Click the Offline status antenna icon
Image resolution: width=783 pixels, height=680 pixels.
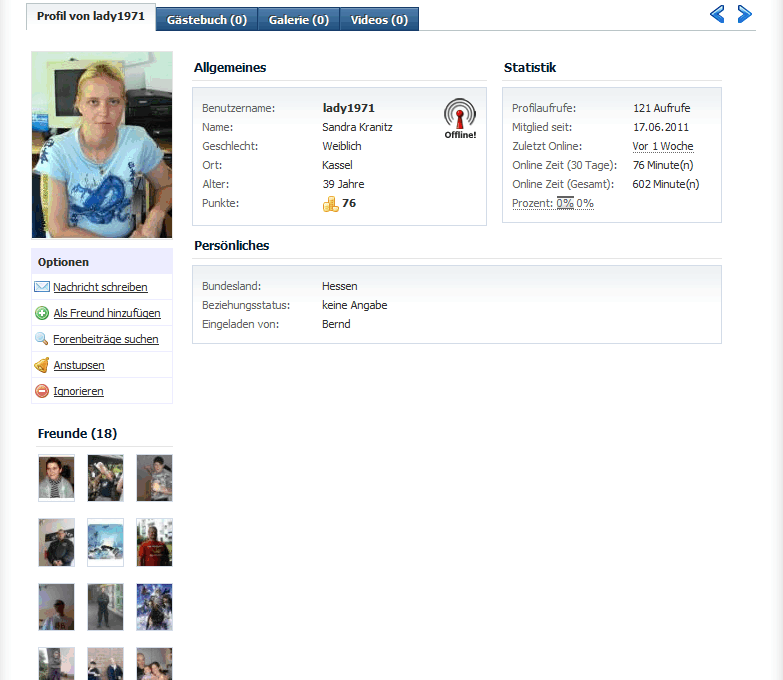click(x=460, y=118)
